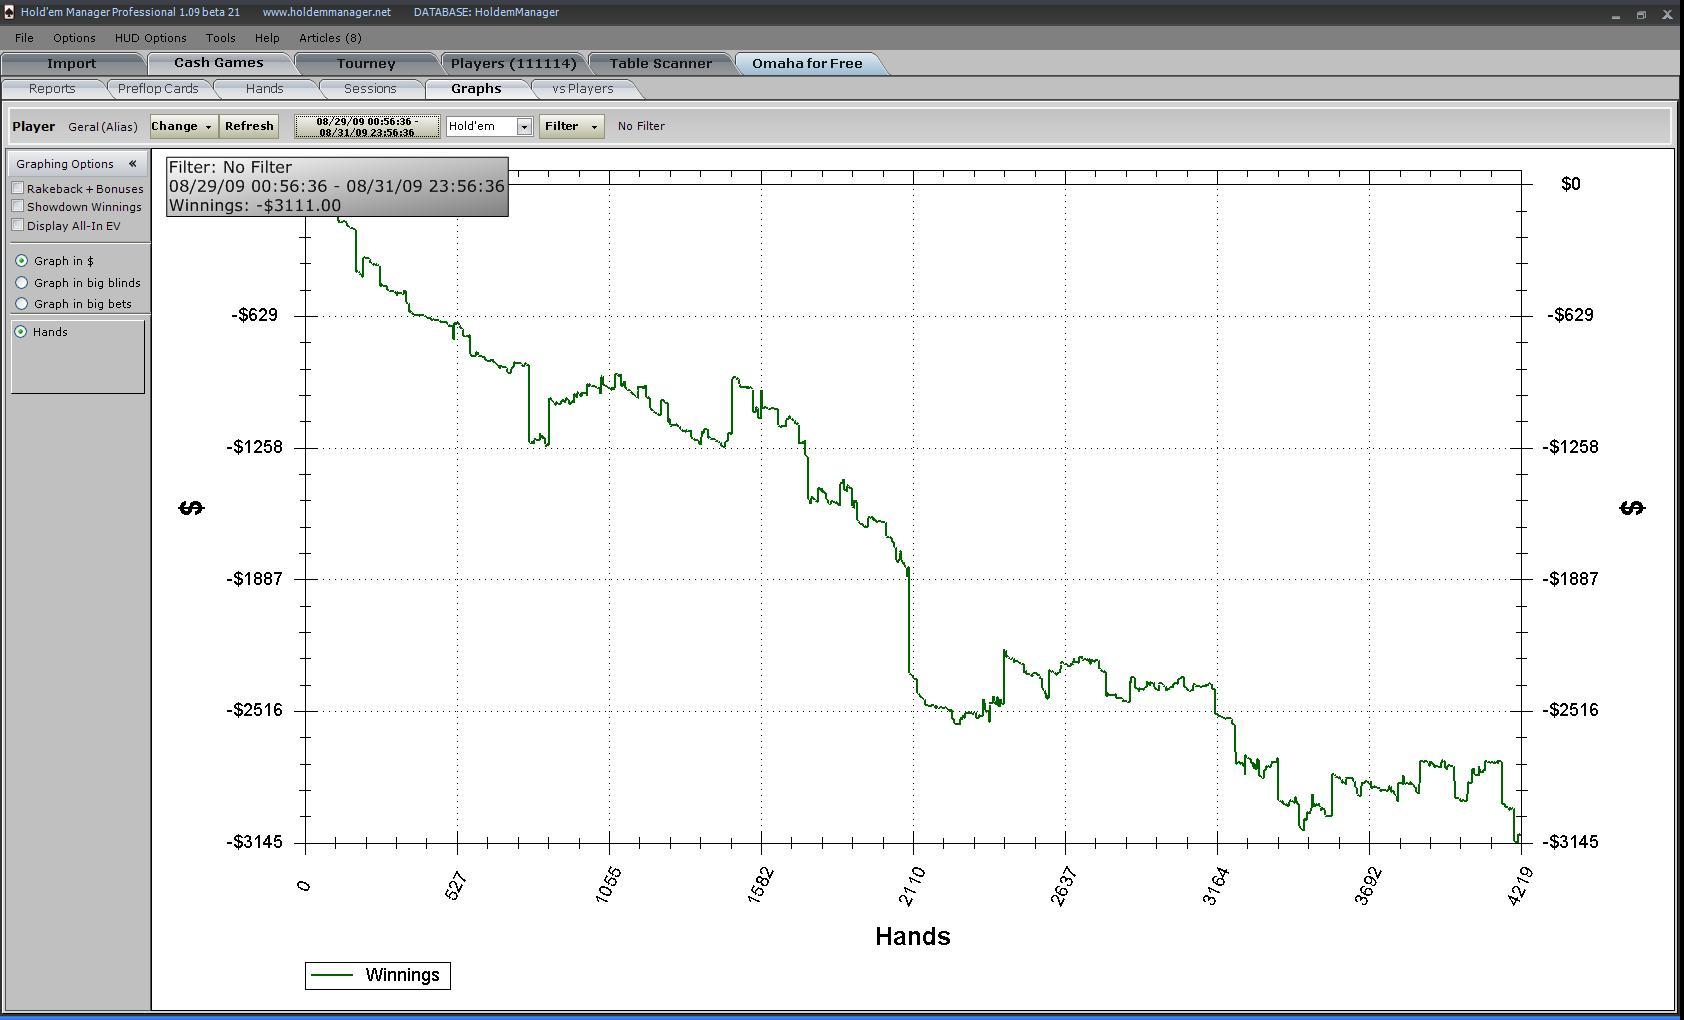Choose Graph in big bets option

(x=22, y=304)
